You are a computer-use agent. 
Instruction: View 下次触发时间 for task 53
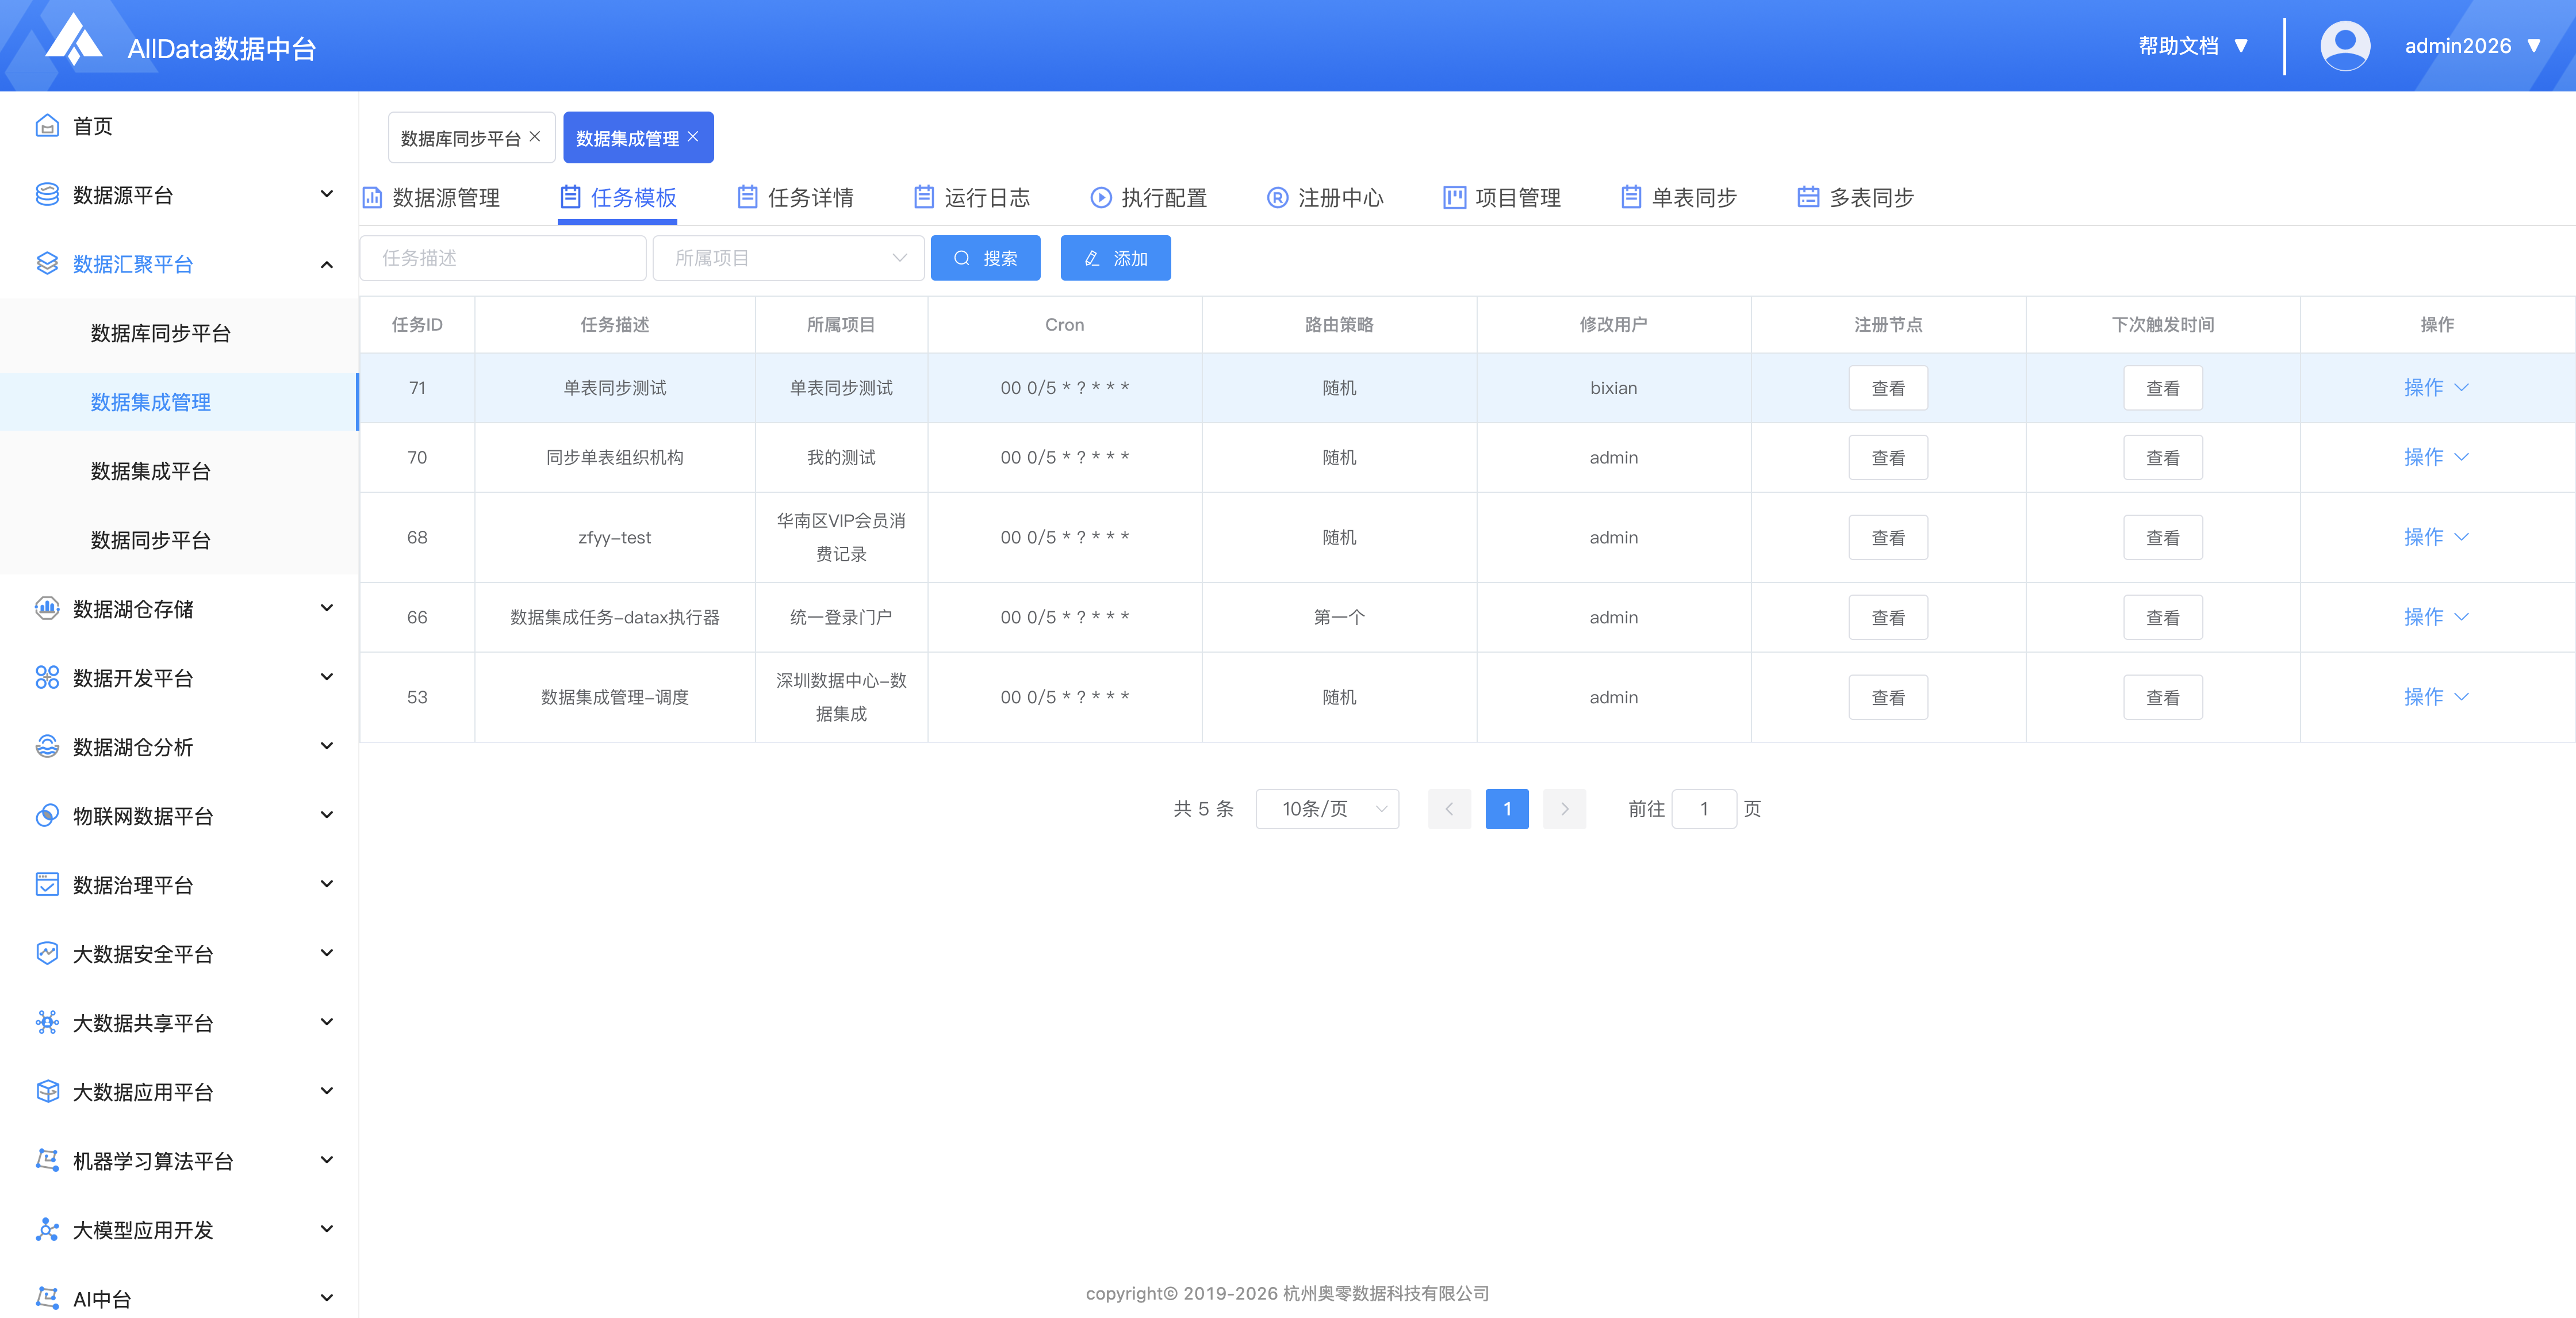pyautogui.click(x=2162, y=698)
